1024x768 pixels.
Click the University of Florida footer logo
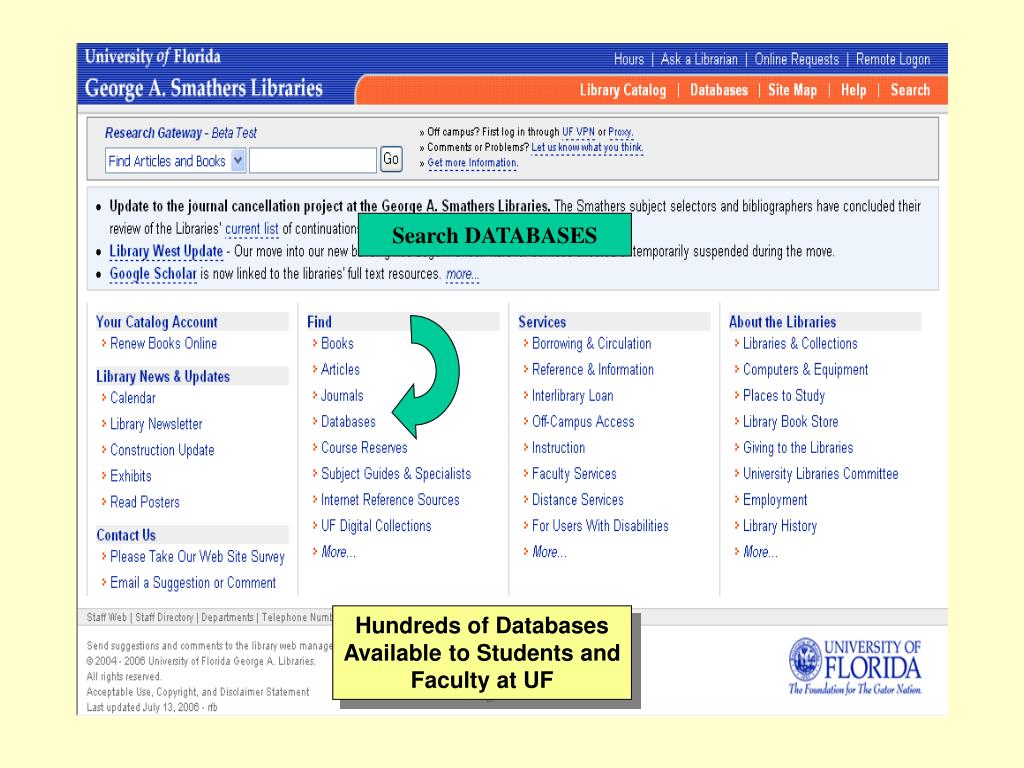pyautogui.click(x=855, y=667)
